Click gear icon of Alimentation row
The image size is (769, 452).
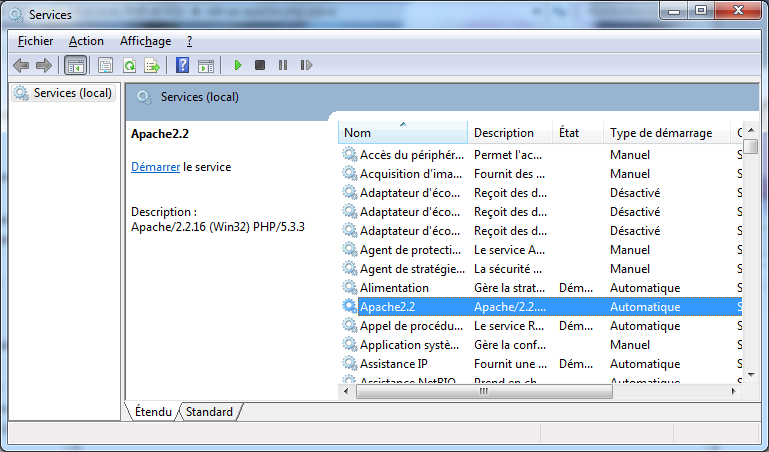349,287
